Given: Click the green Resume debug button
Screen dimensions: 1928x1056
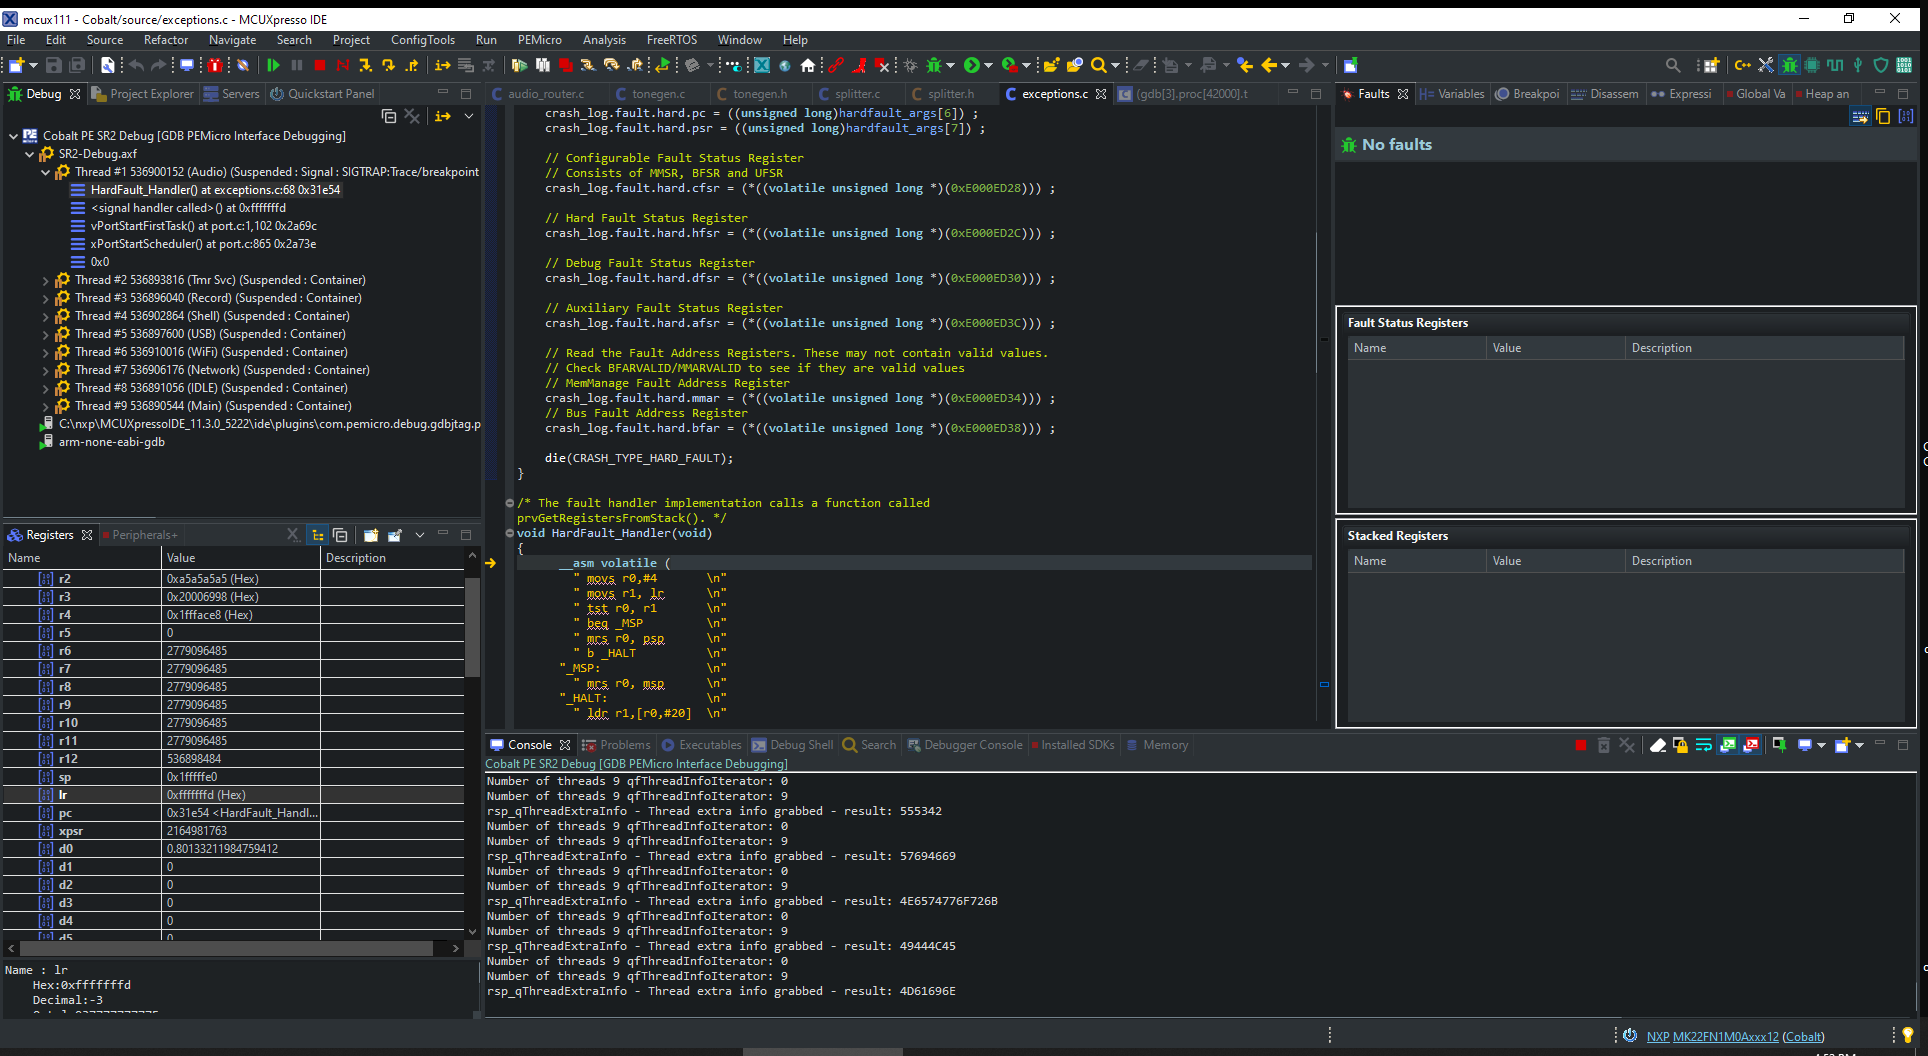Looking at the screenshot, I should [273, 66].
